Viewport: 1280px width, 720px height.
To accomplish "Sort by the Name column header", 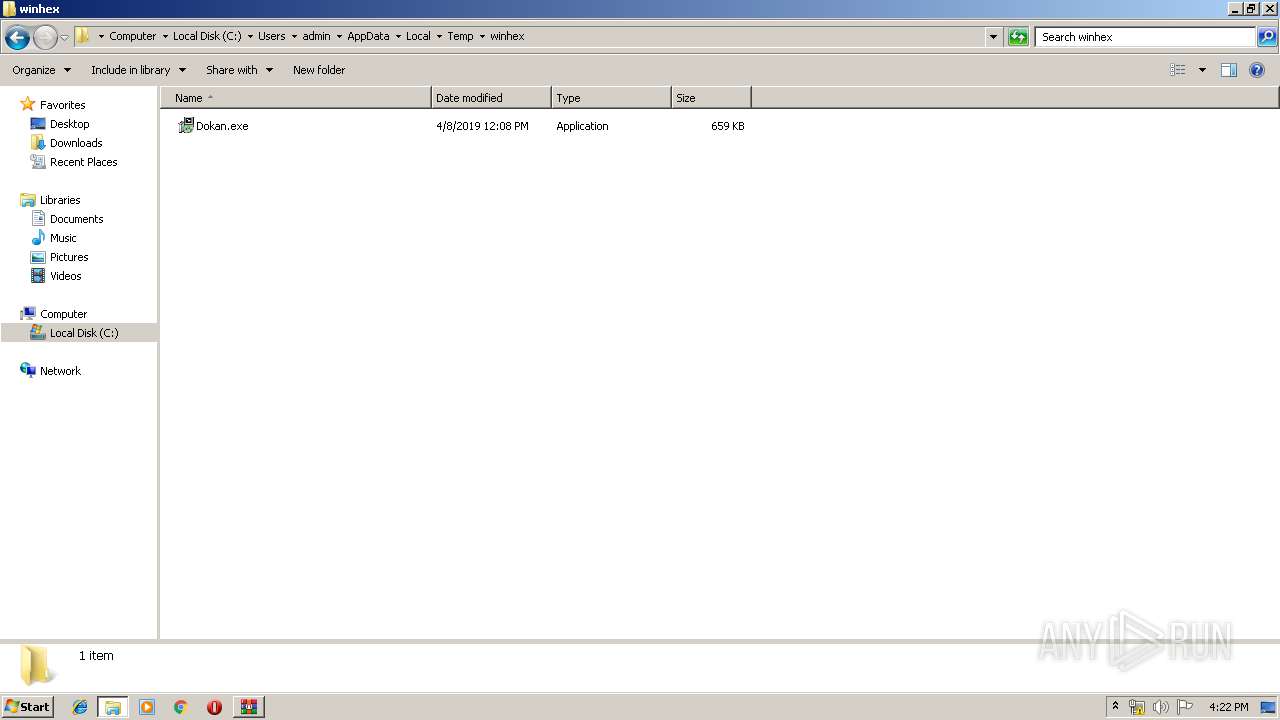I will tap(296, 98).
